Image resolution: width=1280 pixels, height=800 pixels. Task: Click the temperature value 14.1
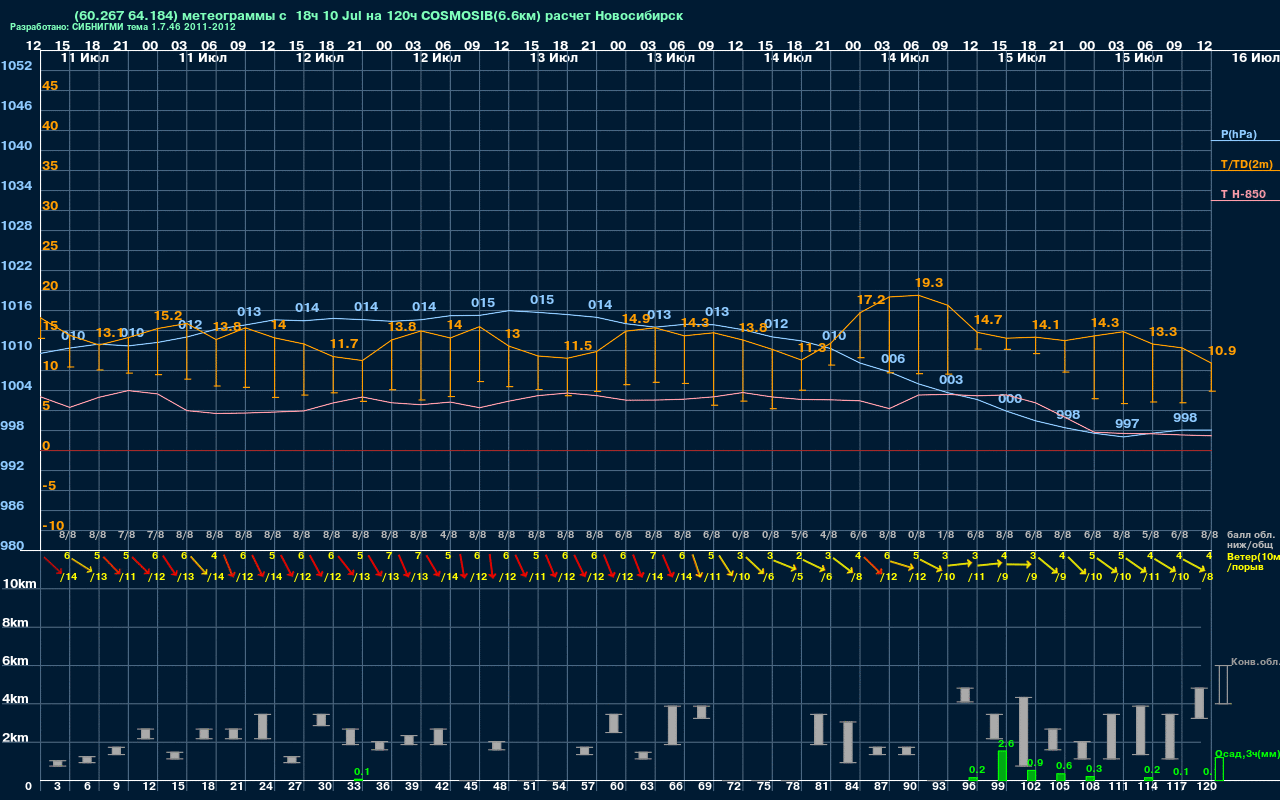[1046, 325]
